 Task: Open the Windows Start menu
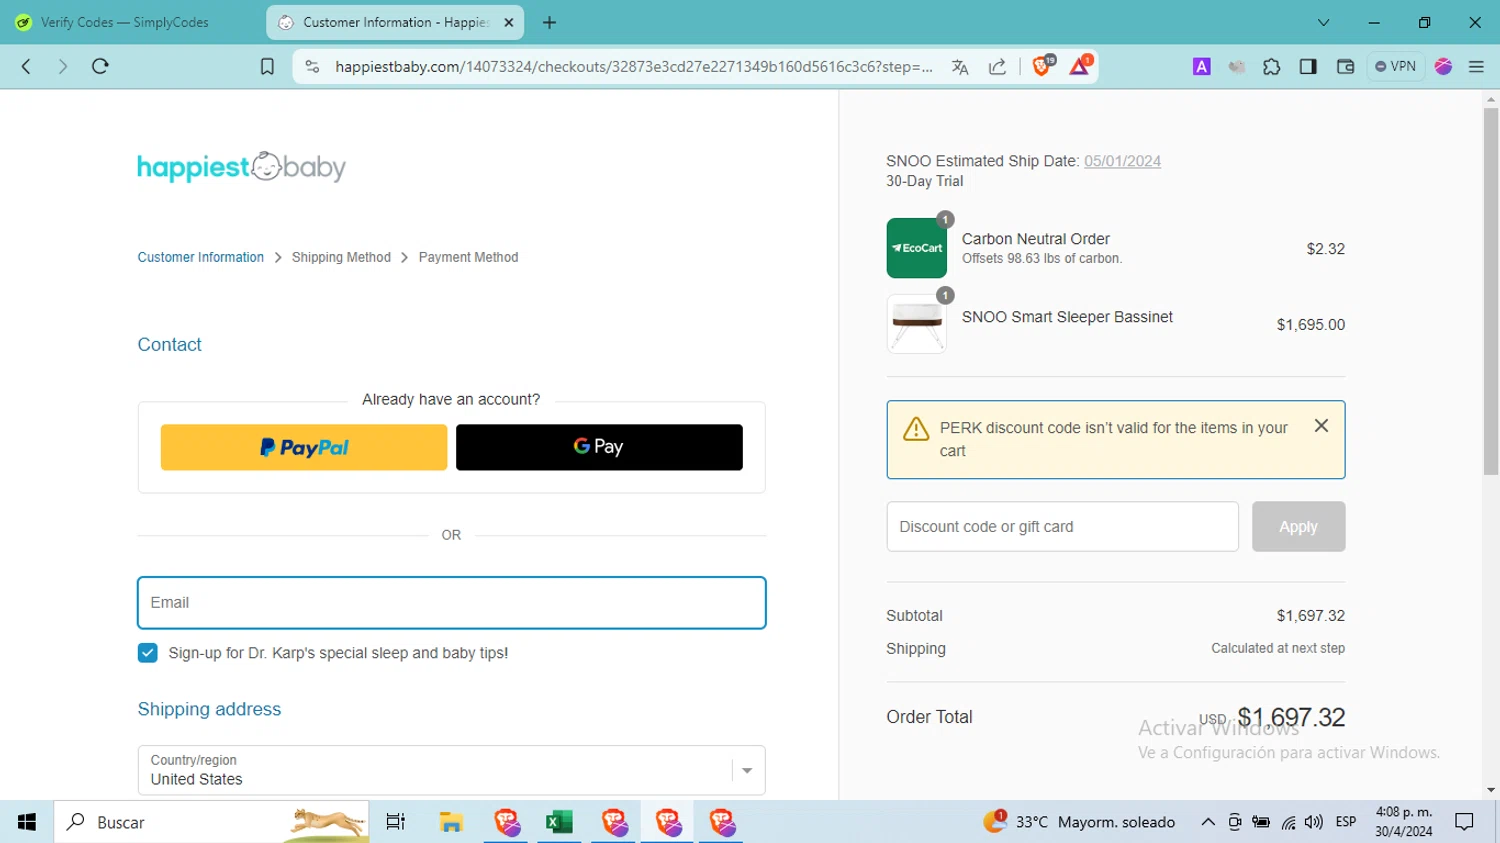(27, 822)
